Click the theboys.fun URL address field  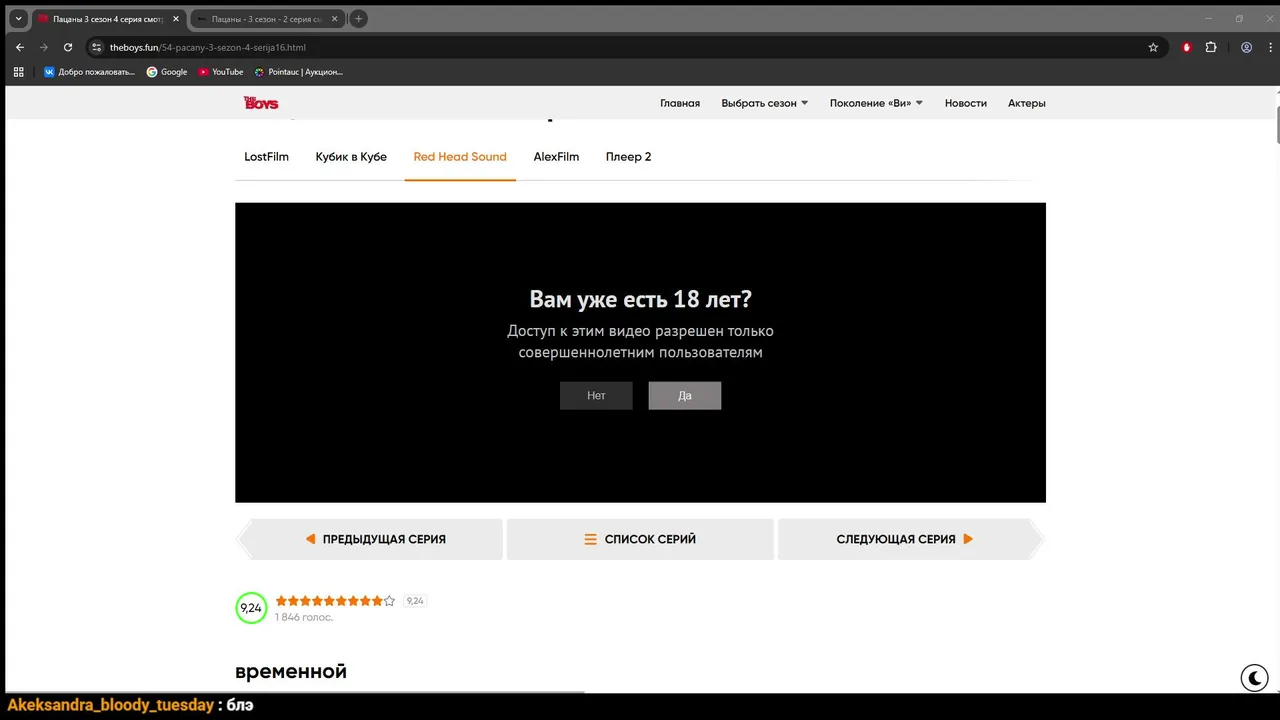[620, 47]
